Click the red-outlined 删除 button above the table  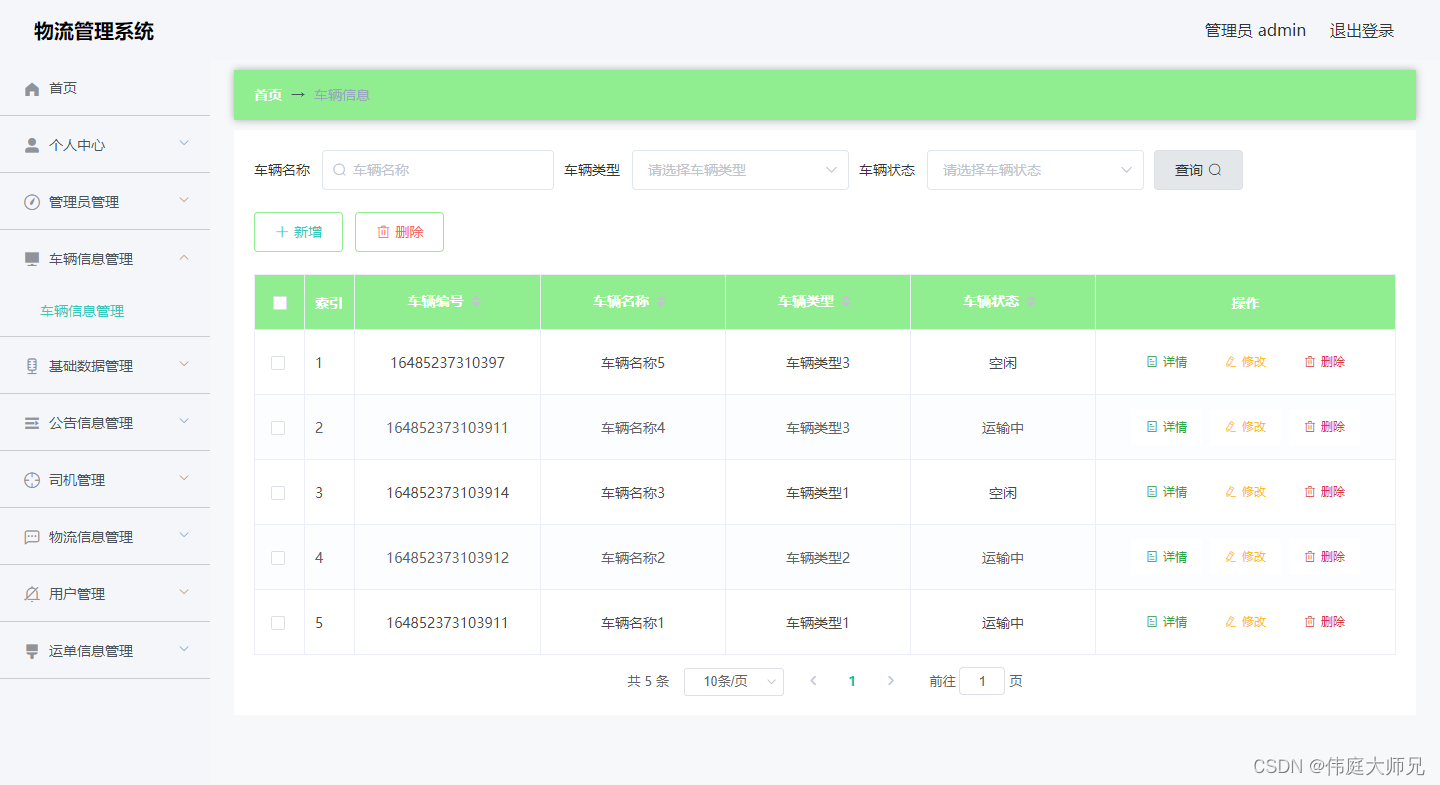tap(399, 232)
